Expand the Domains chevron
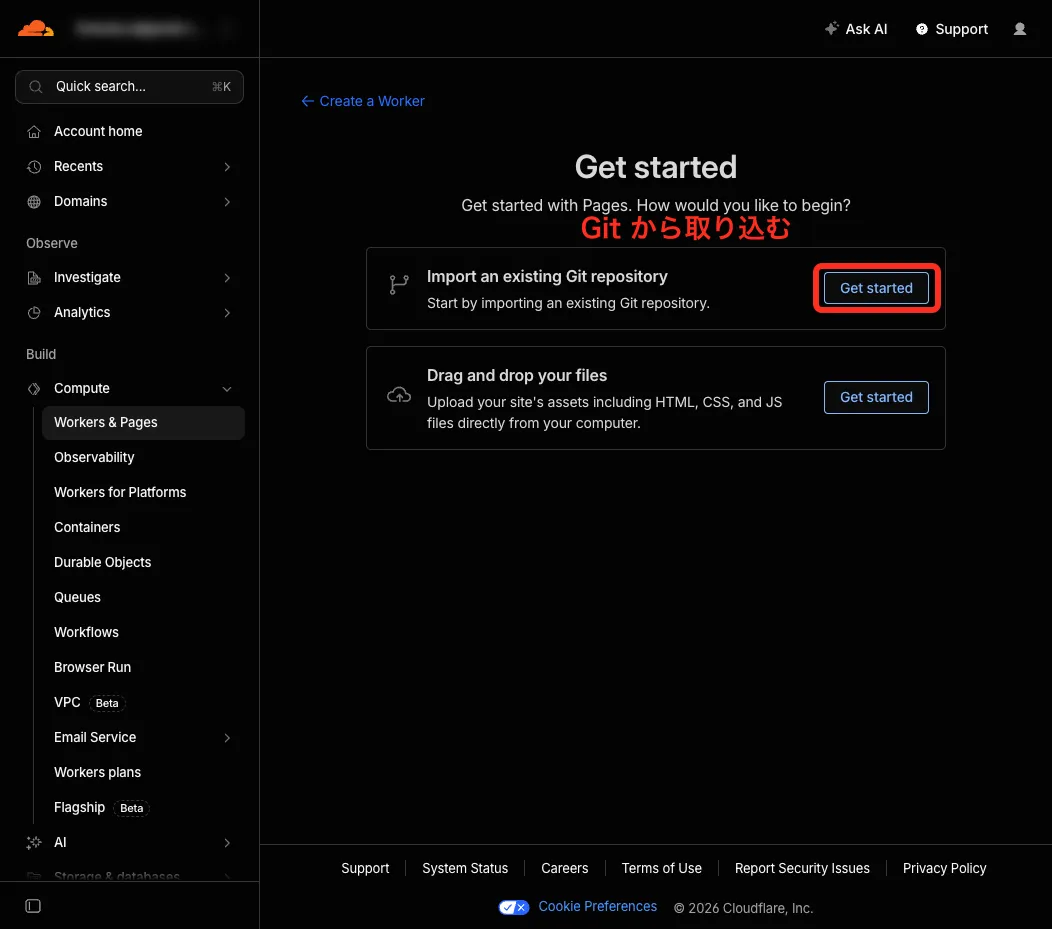 click(227, 201)
